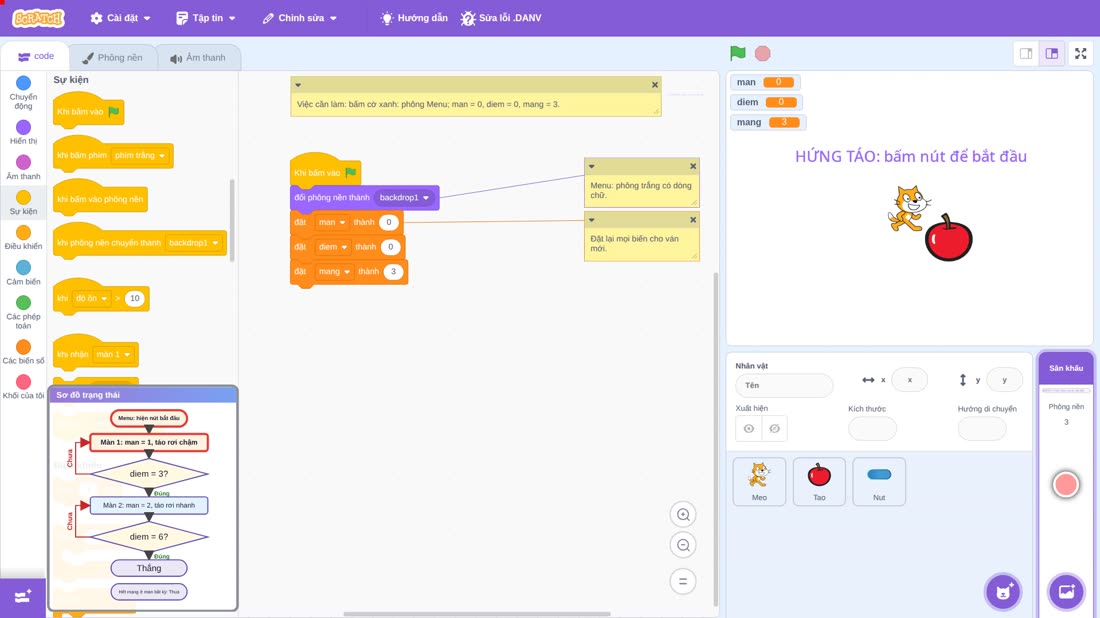Switch to small stage layout
This screenshot has height=618, width=1100.
pyautogui.click(x=1026, y=53)
